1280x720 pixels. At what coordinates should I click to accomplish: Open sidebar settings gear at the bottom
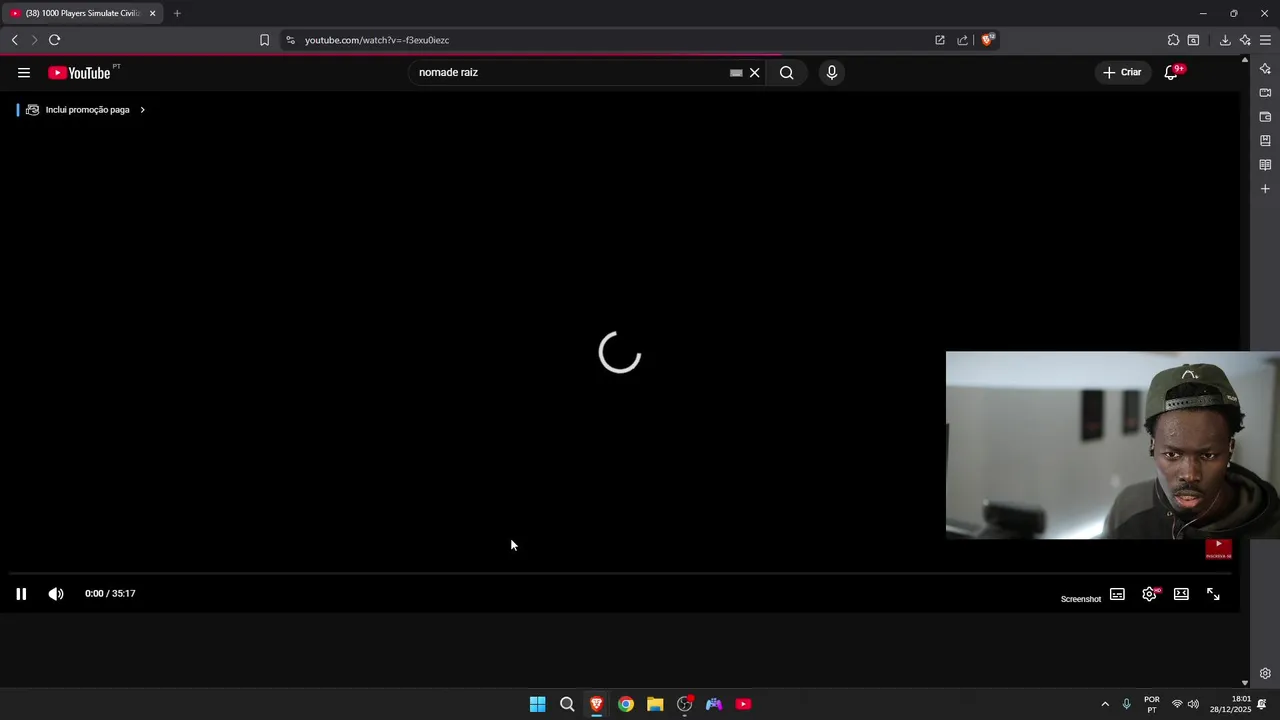(1265, 673)
